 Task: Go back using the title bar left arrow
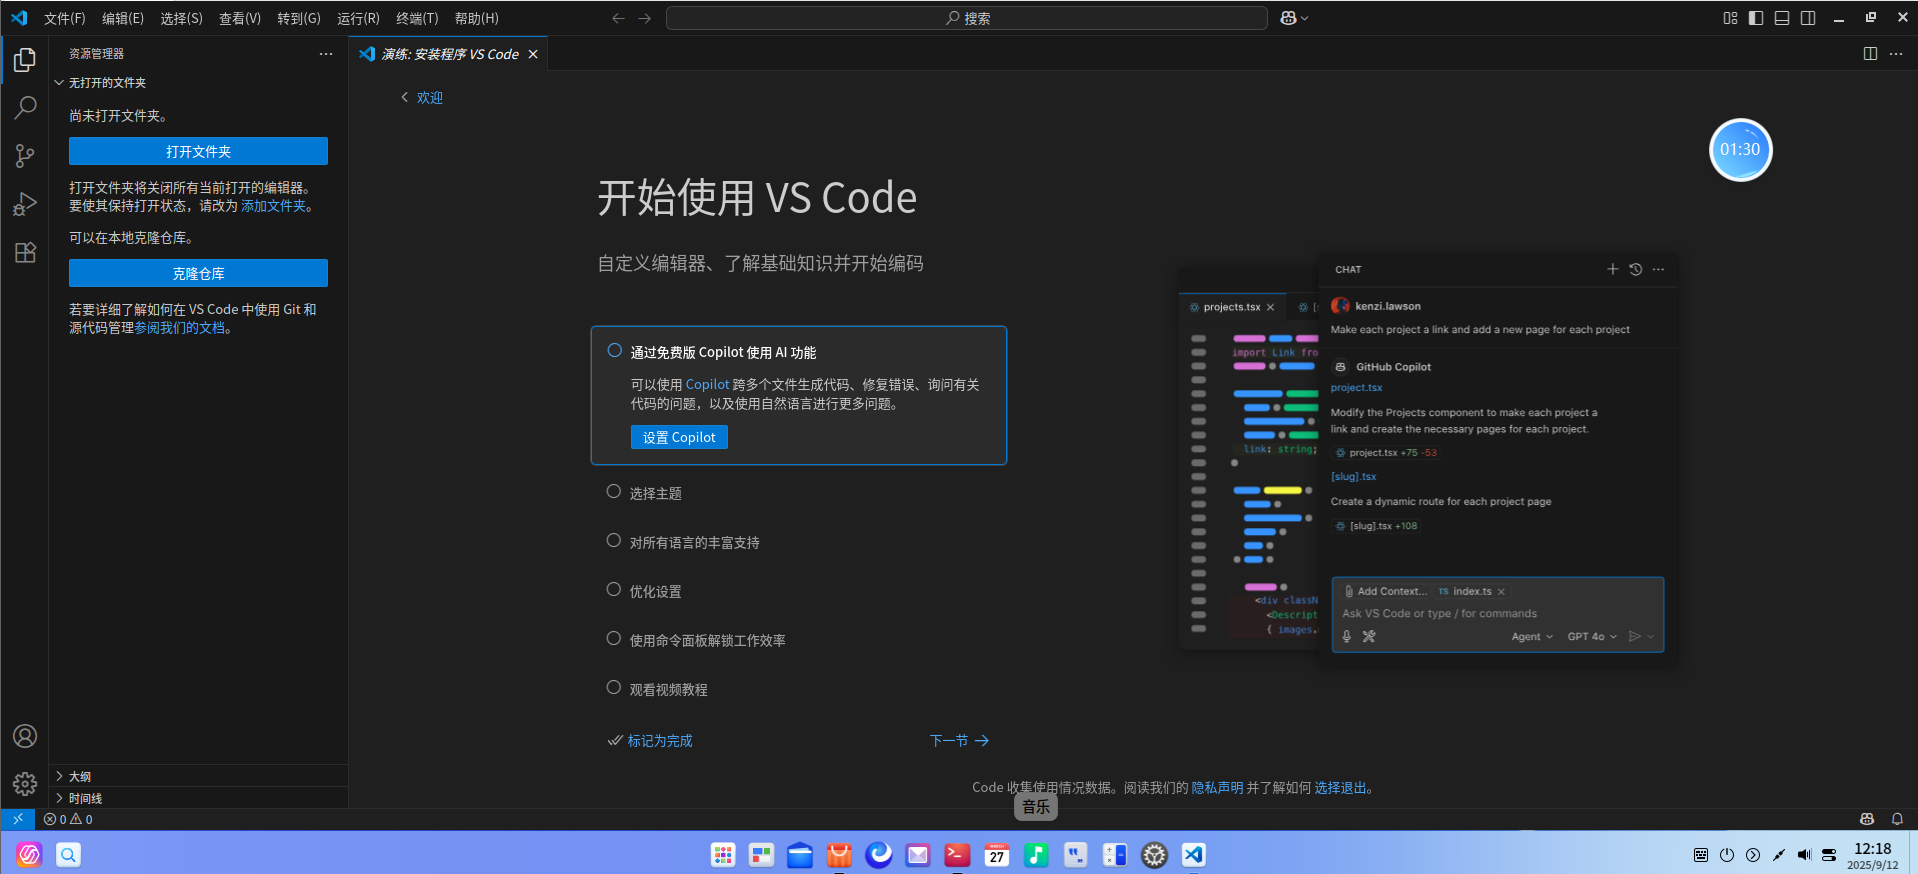[618, 18]
